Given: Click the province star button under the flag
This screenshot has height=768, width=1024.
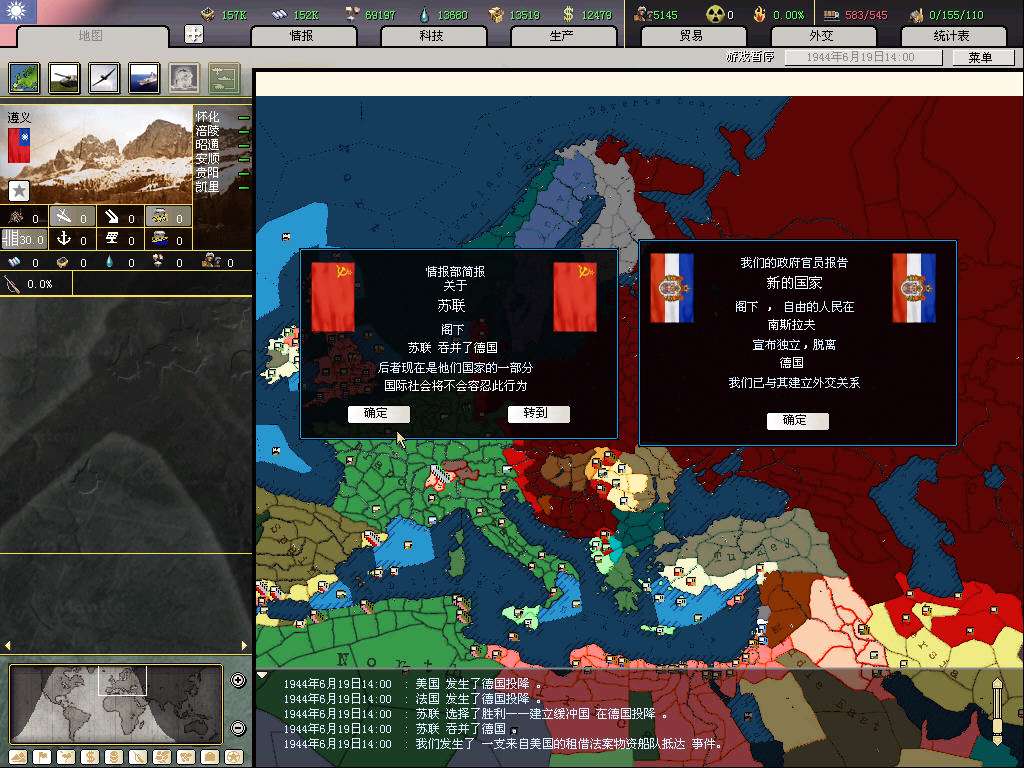Looking at the screenshot, I should (18, 190).
